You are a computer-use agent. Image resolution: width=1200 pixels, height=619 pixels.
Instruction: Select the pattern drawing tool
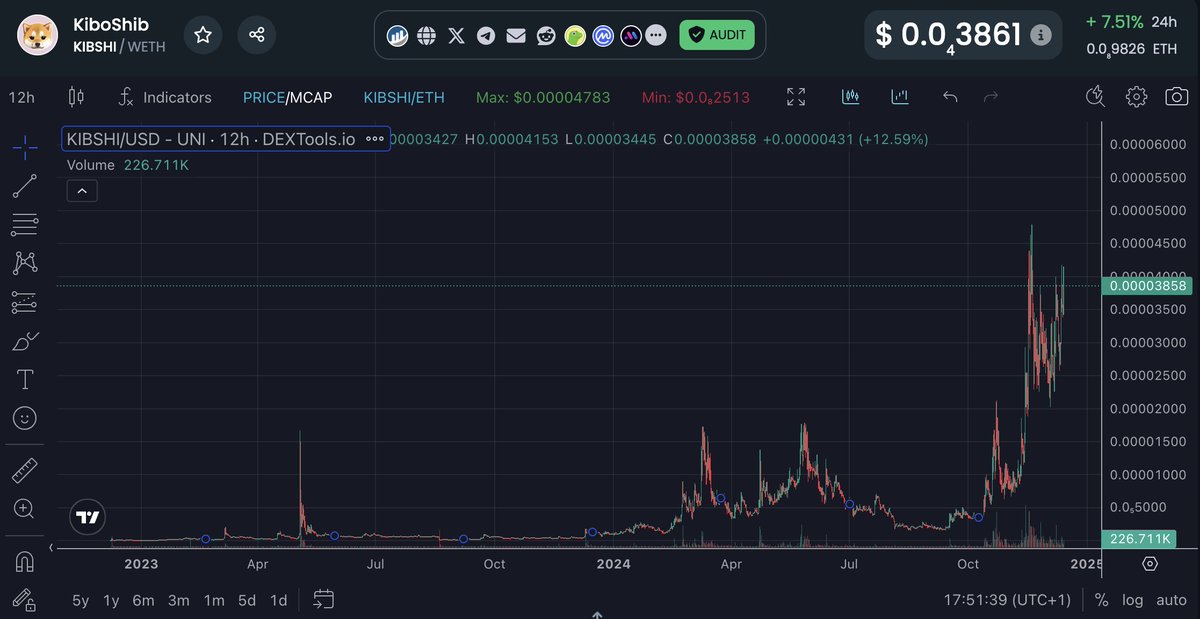point(25,263)
